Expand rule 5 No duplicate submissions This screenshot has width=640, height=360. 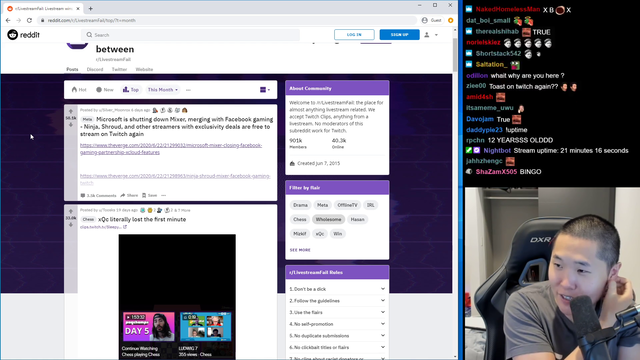pyautogui.click(x=337, y=336)
